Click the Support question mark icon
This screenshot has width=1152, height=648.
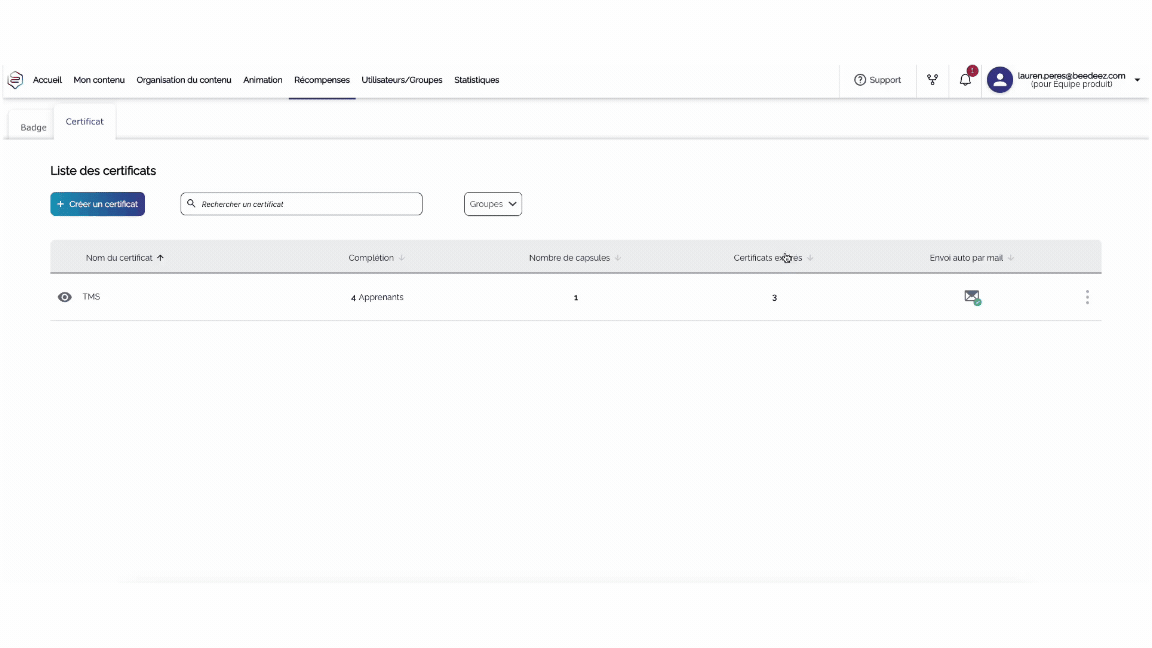click(860, 80)
